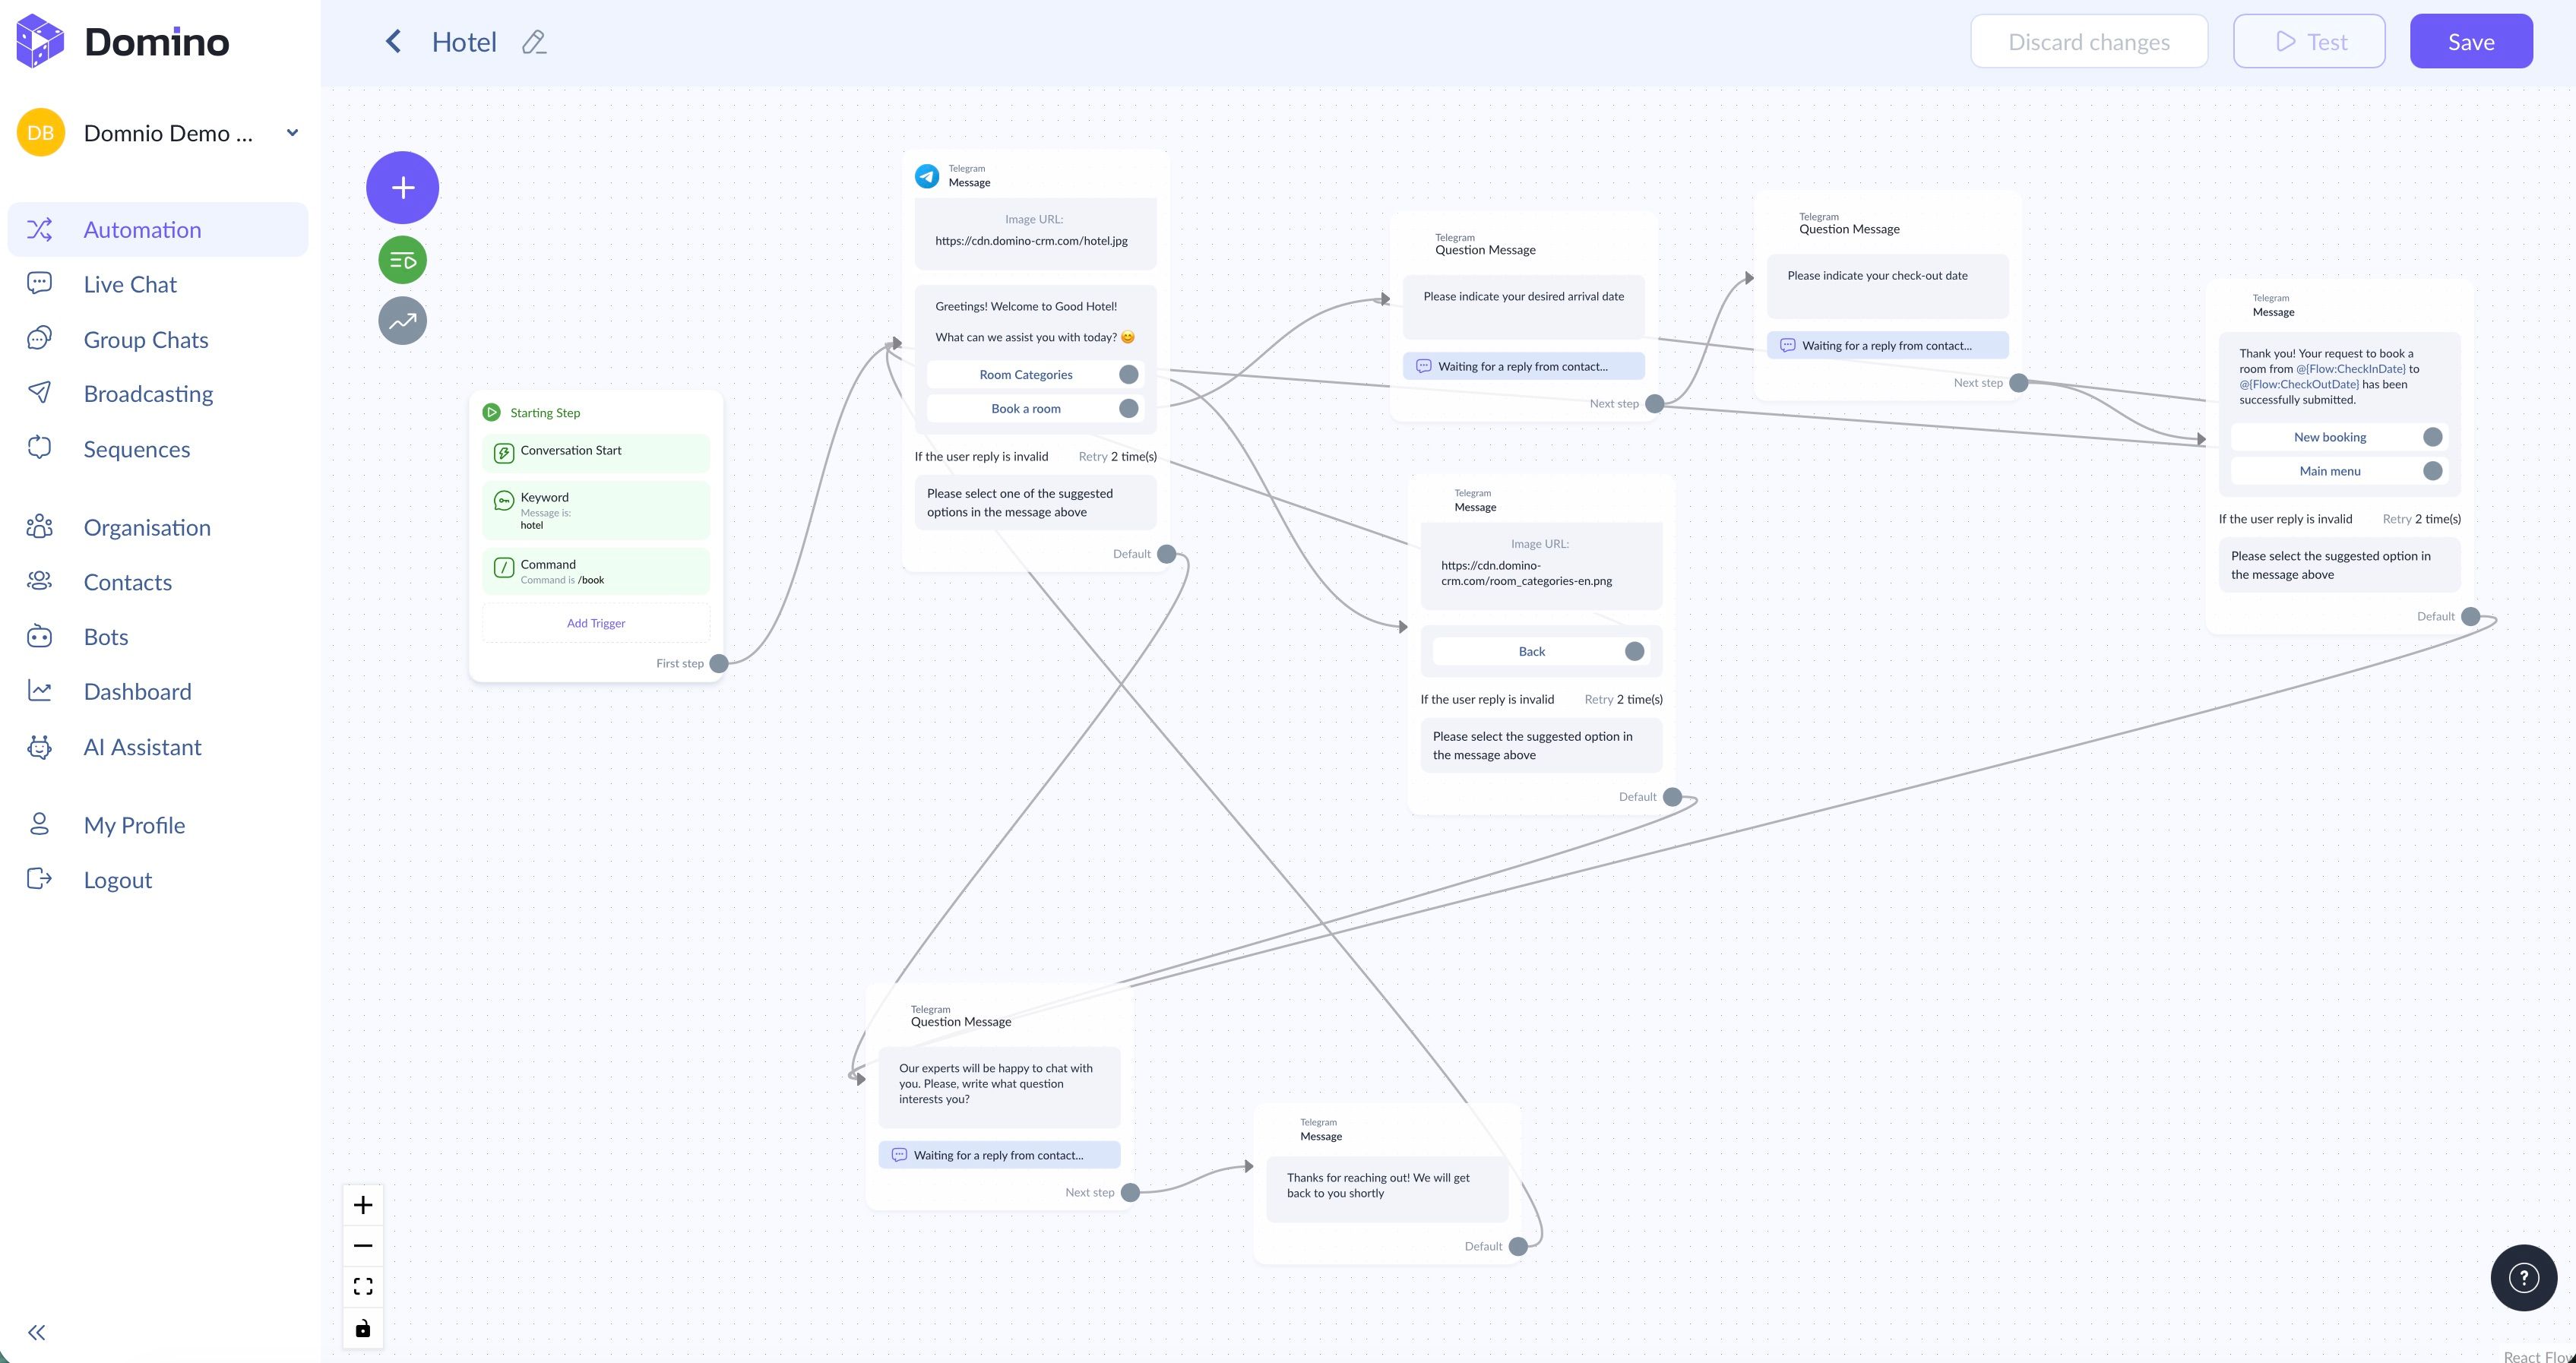This screenshot has height=1363, width=2576.
Task: Click the Save button
Action: coord(2470,42)
